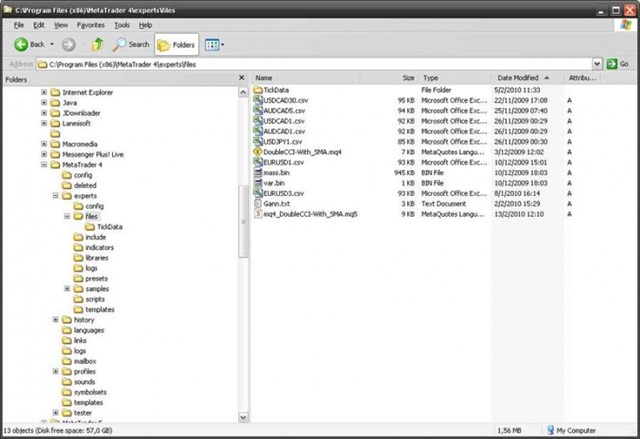Click folder tree scrollbar down arrow

point(243,417)
